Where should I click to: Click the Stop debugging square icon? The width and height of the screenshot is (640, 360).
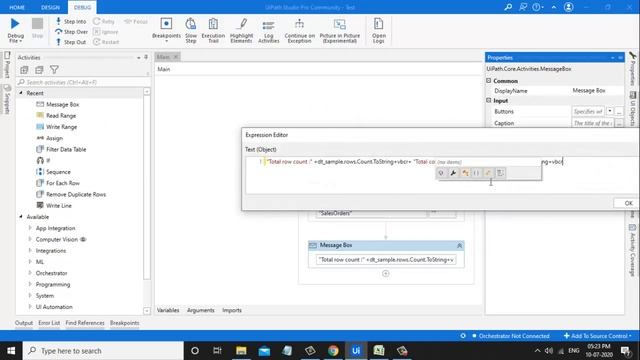37,24
